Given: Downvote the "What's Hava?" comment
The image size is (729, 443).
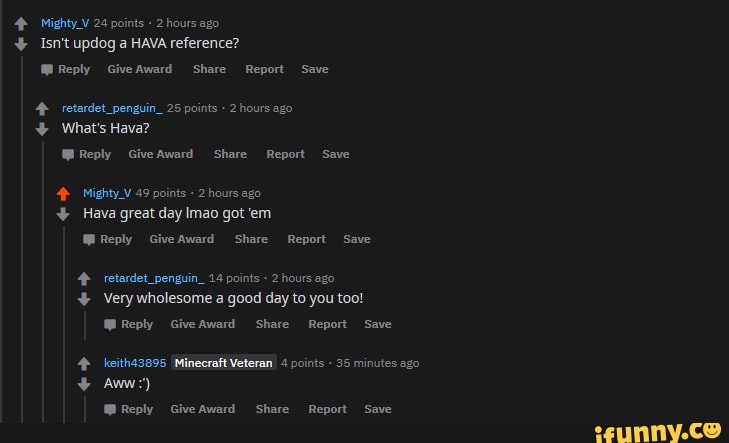Looking at the screenshot, I should click(x=41, y=129).
